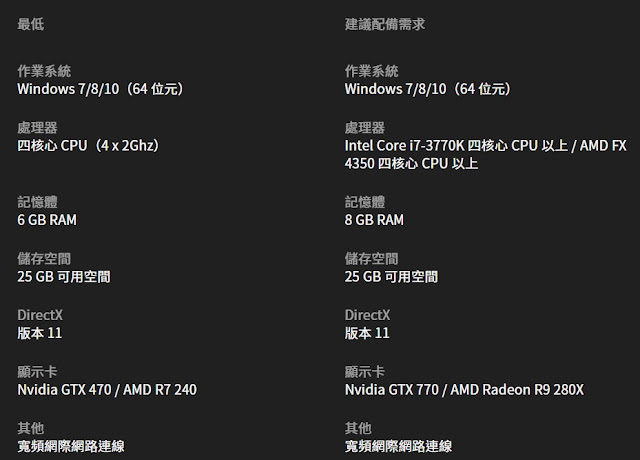The width and height of the screenshot is (640, 460).
Task: Click the 8 GB RAM recommended memory value
Action: (374, 220)
